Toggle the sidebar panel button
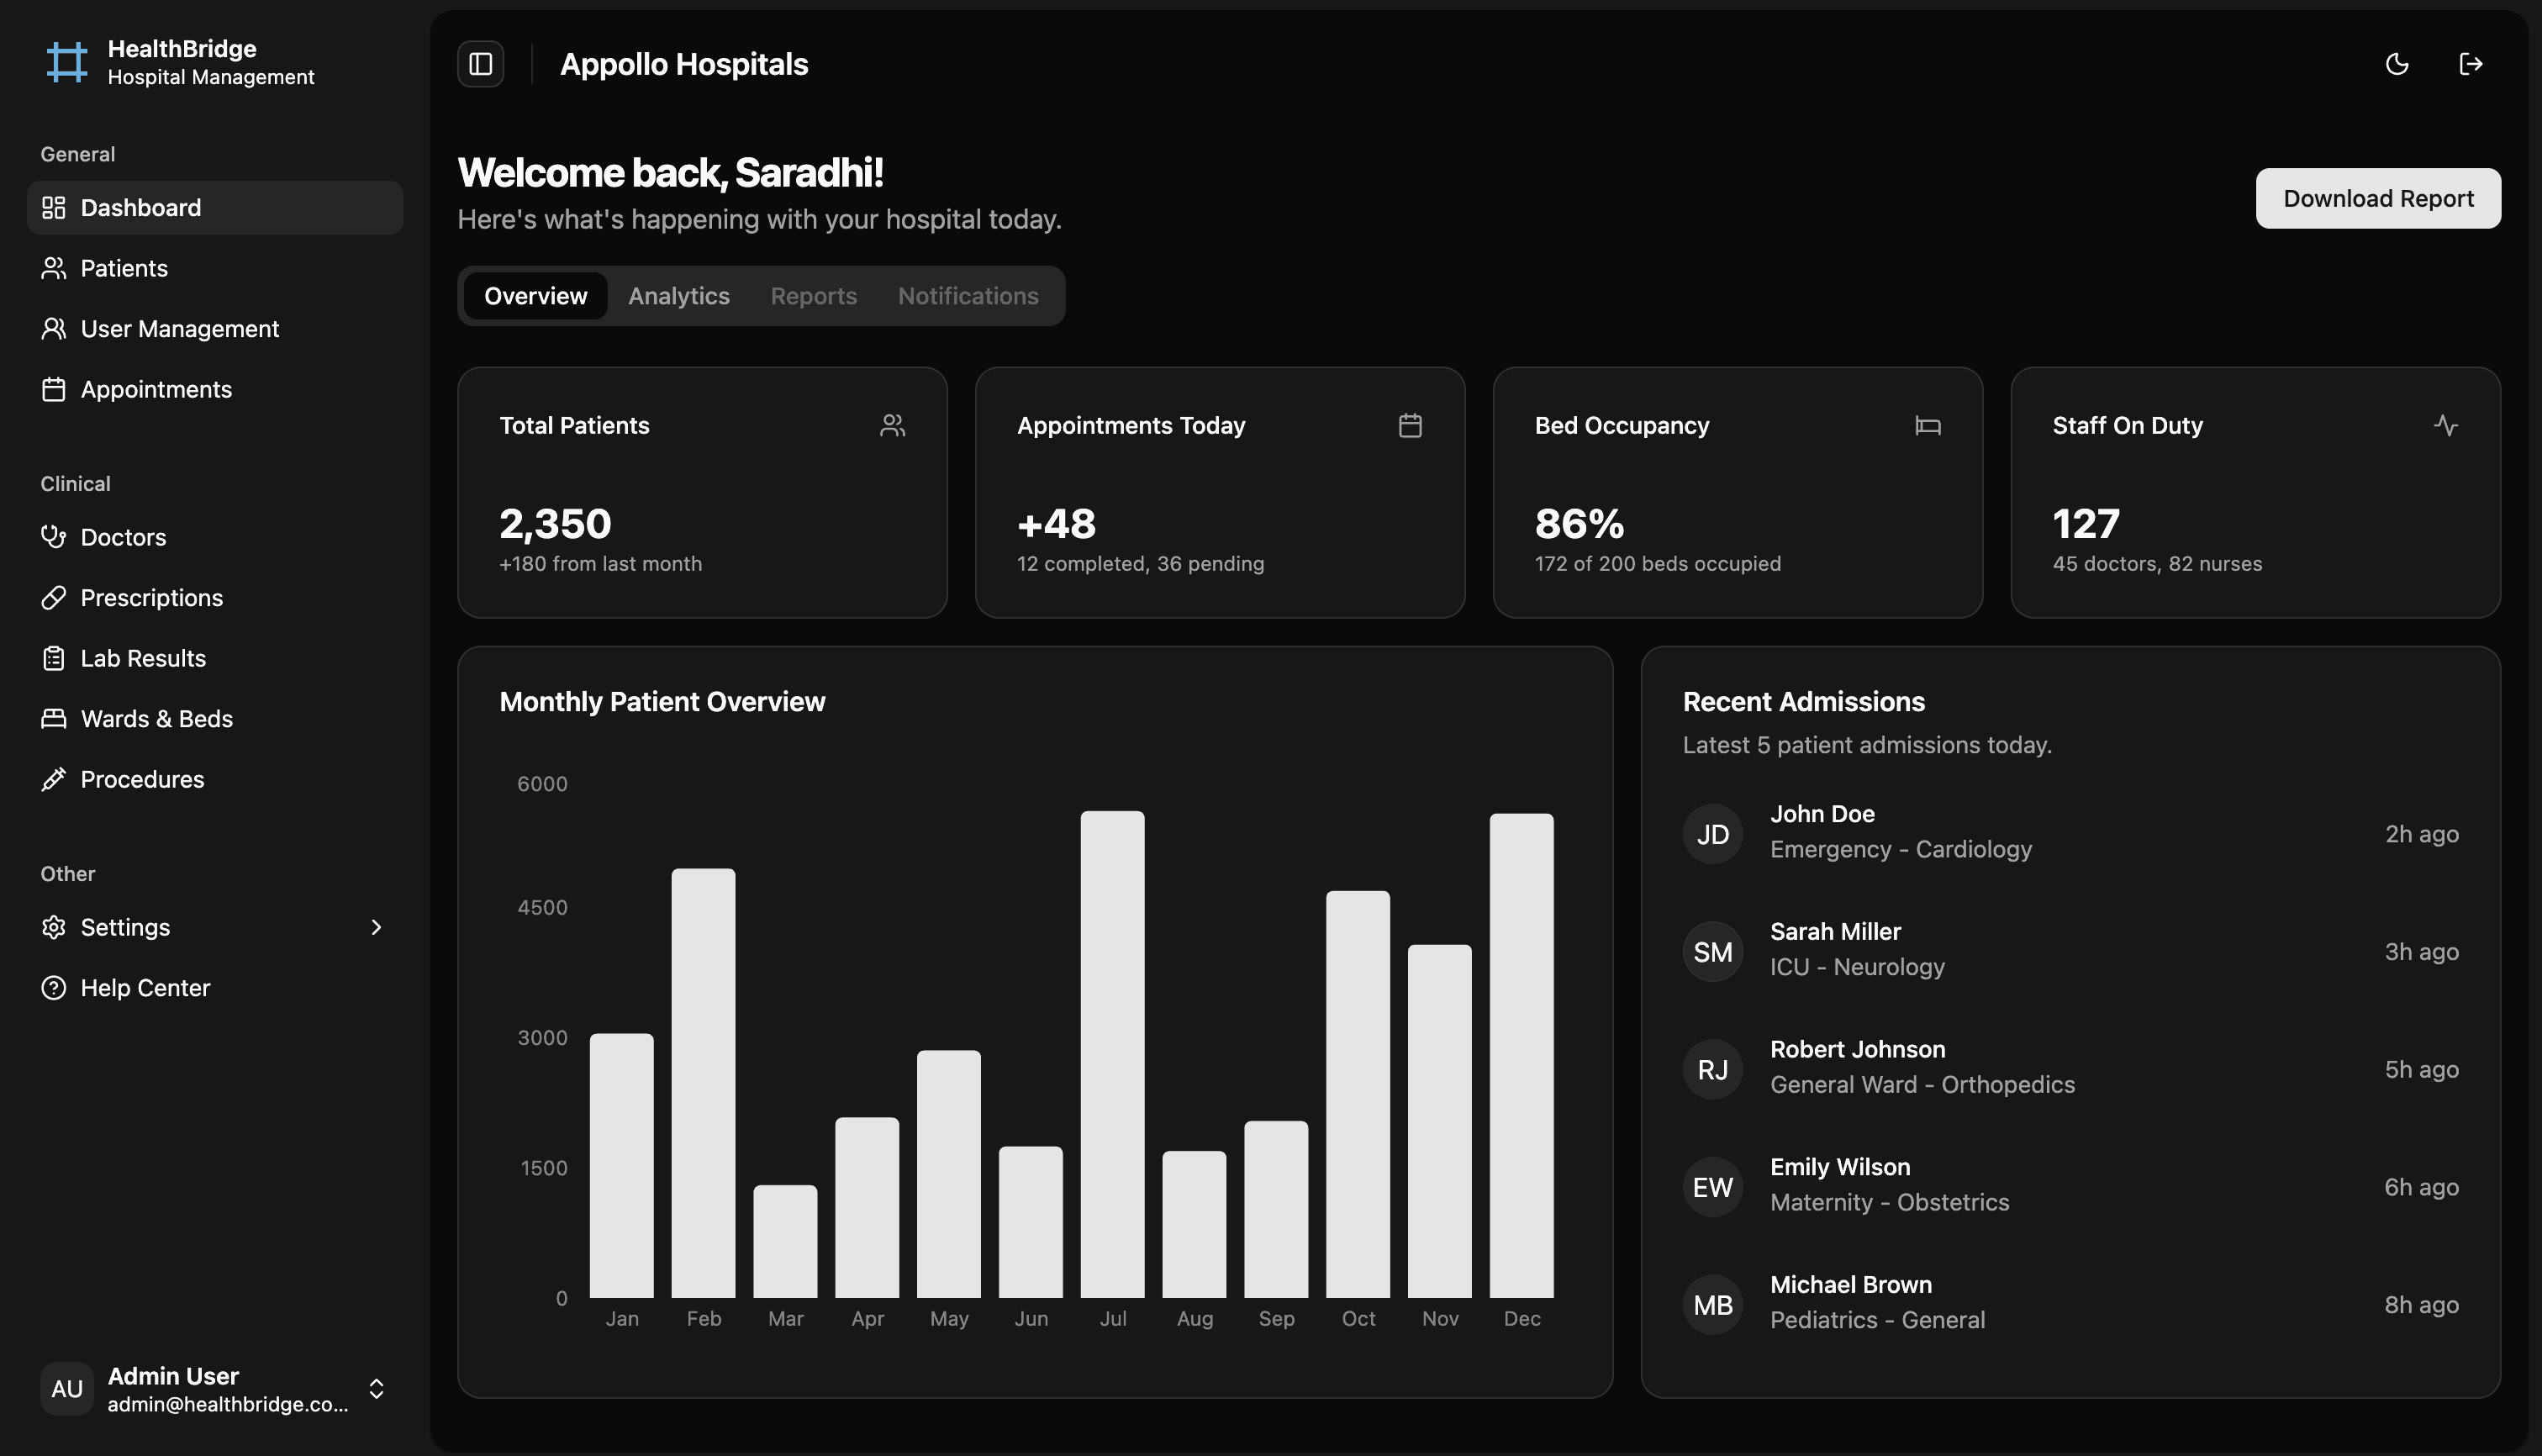This screenshot has height=1456, width=2542. [x=480, y=64]
